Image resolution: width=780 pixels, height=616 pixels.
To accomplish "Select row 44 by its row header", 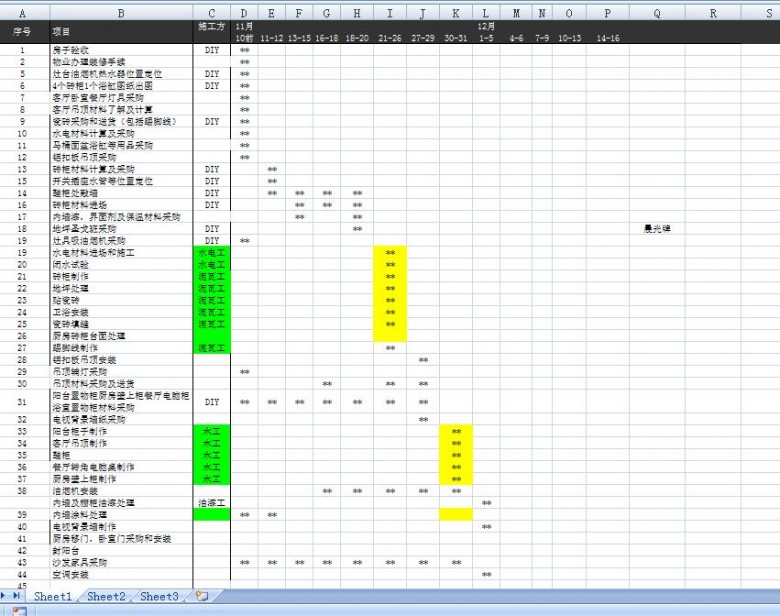I will 22,575.
